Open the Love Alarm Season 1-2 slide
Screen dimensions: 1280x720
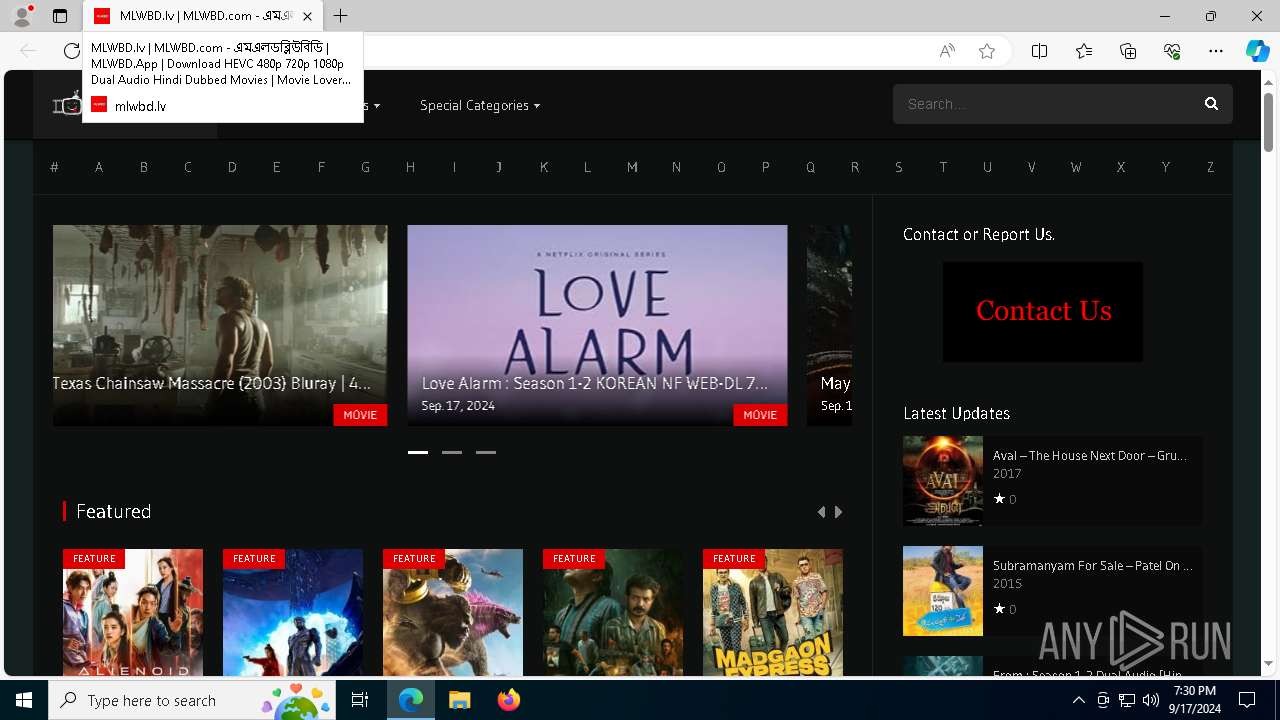click(x=597, y=325)
